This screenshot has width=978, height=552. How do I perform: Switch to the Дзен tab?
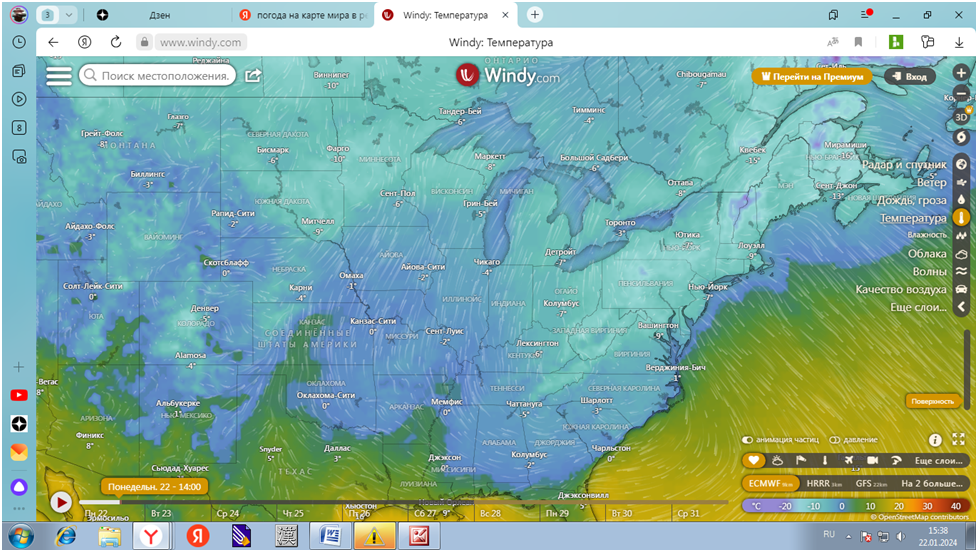[x=160, y=15]
